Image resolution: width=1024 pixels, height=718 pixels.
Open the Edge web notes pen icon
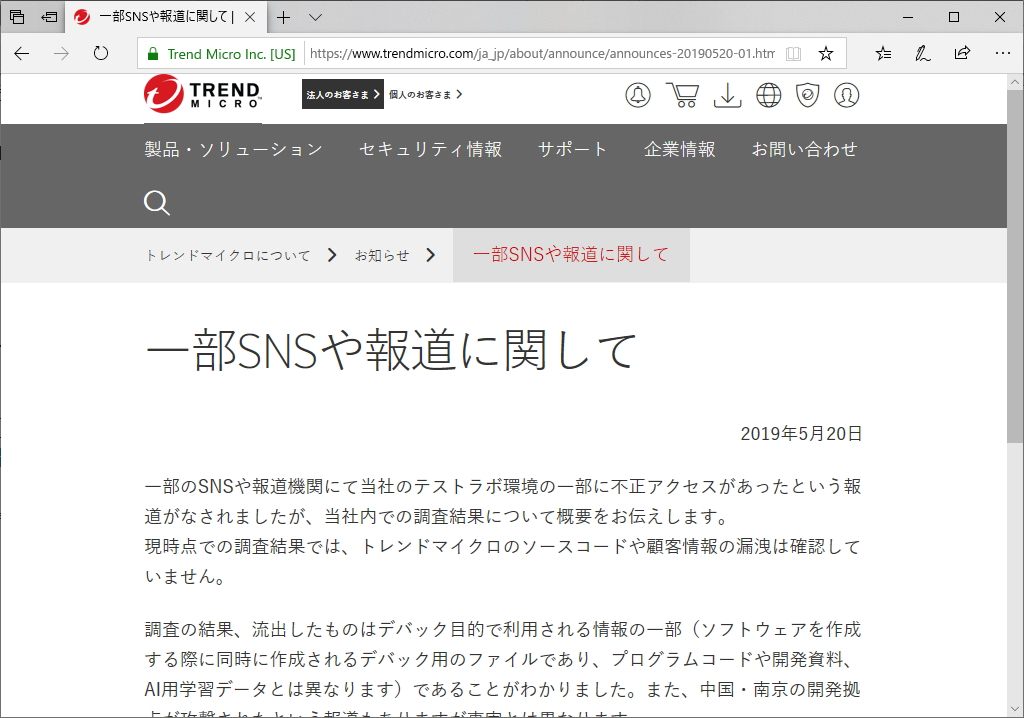point(921,51)
